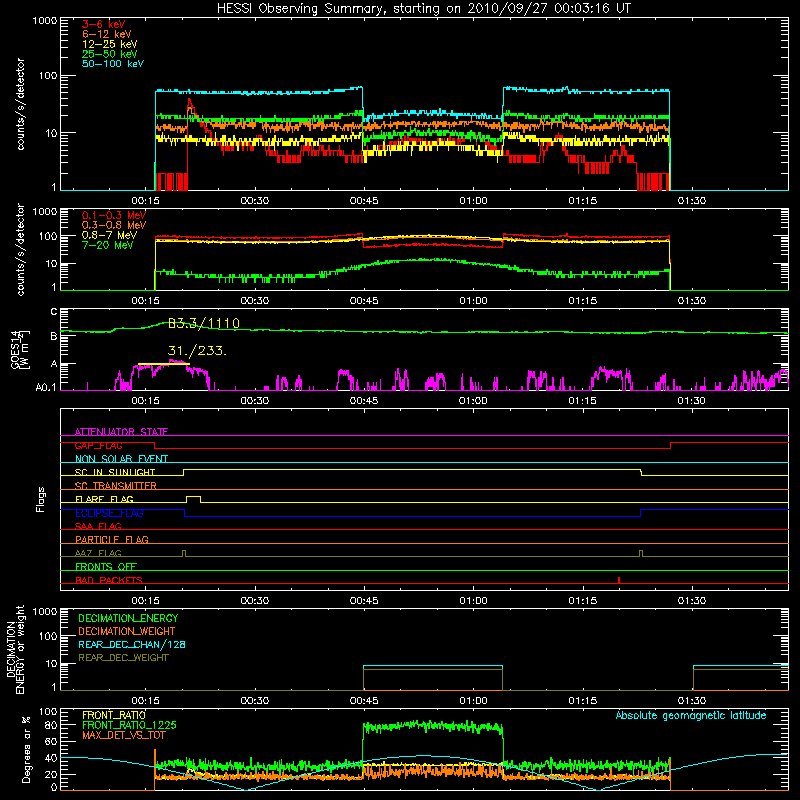Select the cyan 50-100 keV legend label

click(x=113, y=64)
